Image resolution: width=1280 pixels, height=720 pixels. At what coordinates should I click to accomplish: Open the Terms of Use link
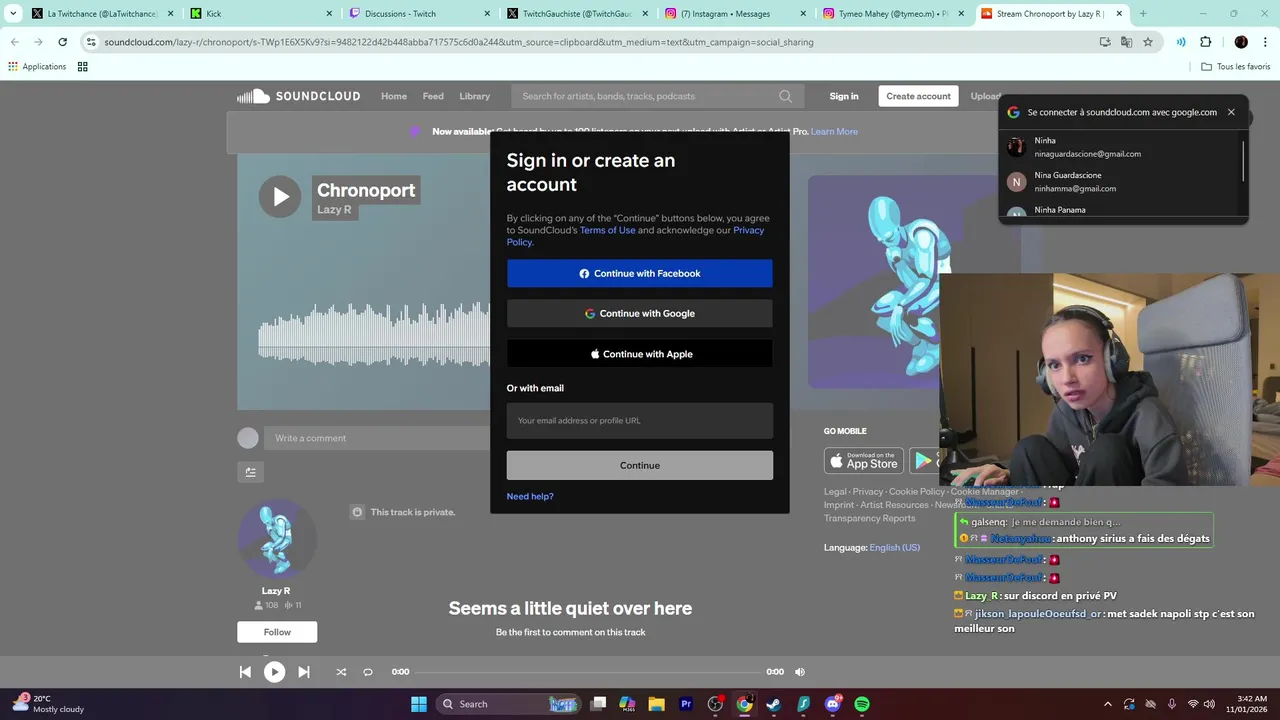(x=607, y=230)
